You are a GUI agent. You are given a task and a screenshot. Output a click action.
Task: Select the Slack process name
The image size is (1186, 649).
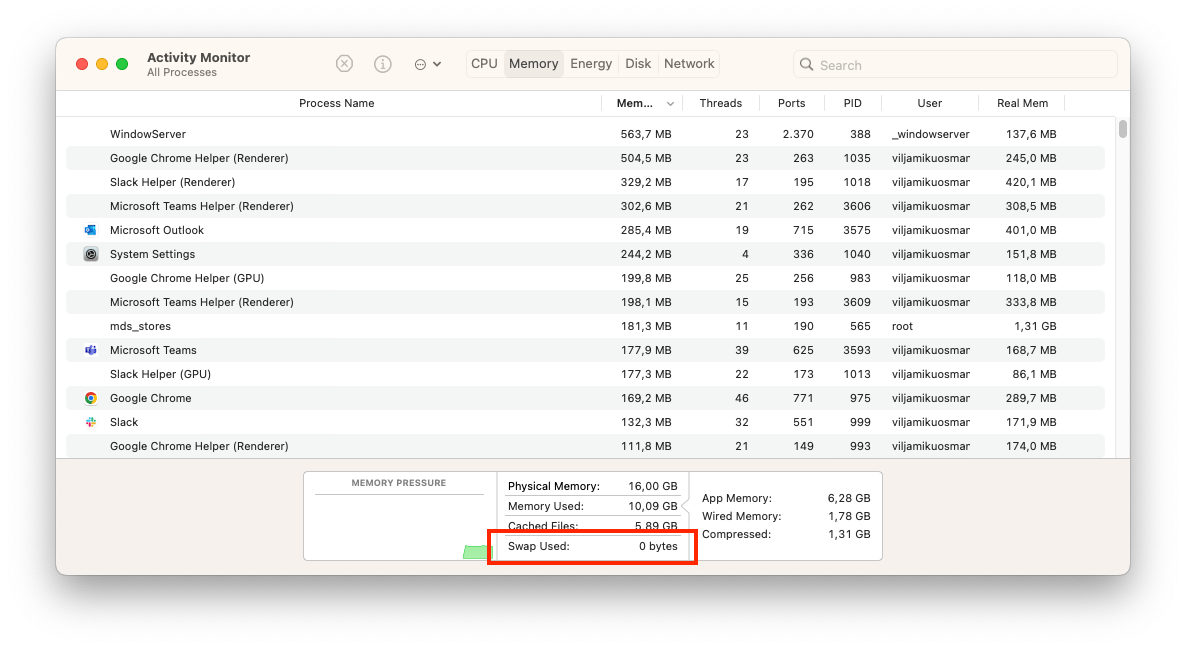pyautogui.click(x=124, y=422)
